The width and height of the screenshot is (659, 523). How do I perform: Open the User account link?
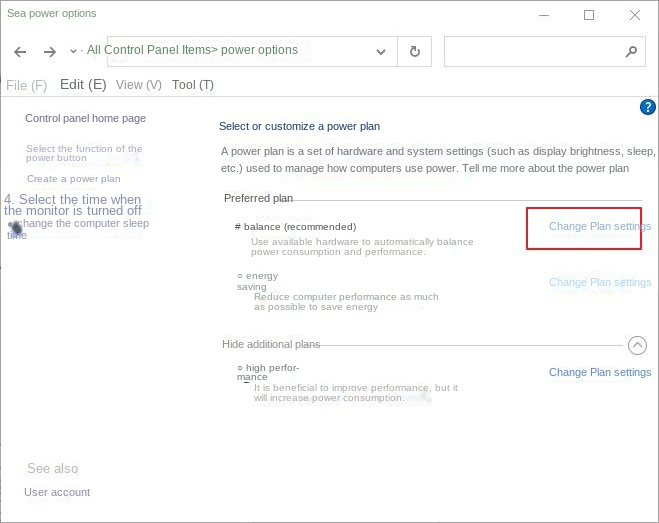click(57, 492)
